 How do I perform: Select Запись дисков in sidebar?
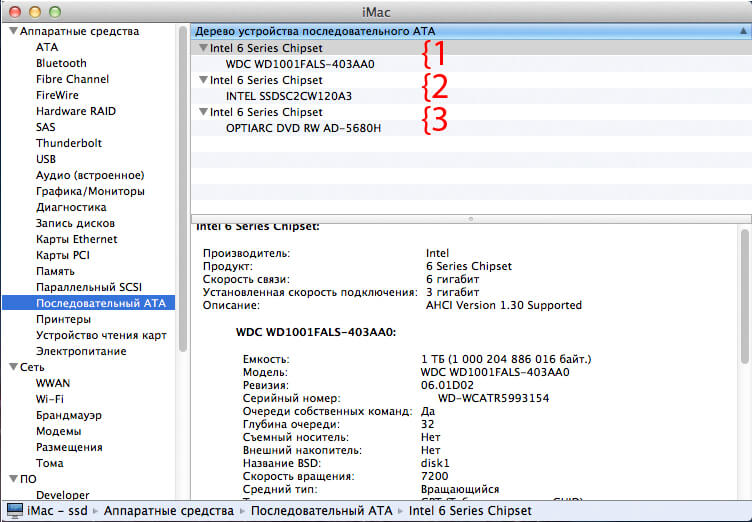tap(75, 223)
